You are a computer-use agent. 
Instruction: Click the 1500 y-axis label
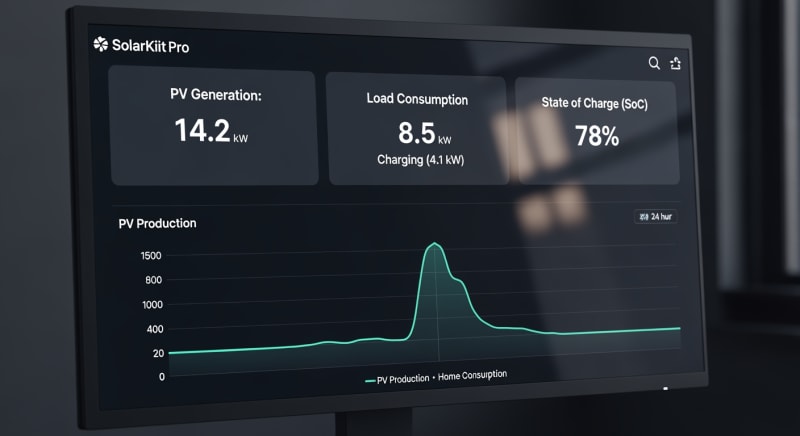point(151,255)
